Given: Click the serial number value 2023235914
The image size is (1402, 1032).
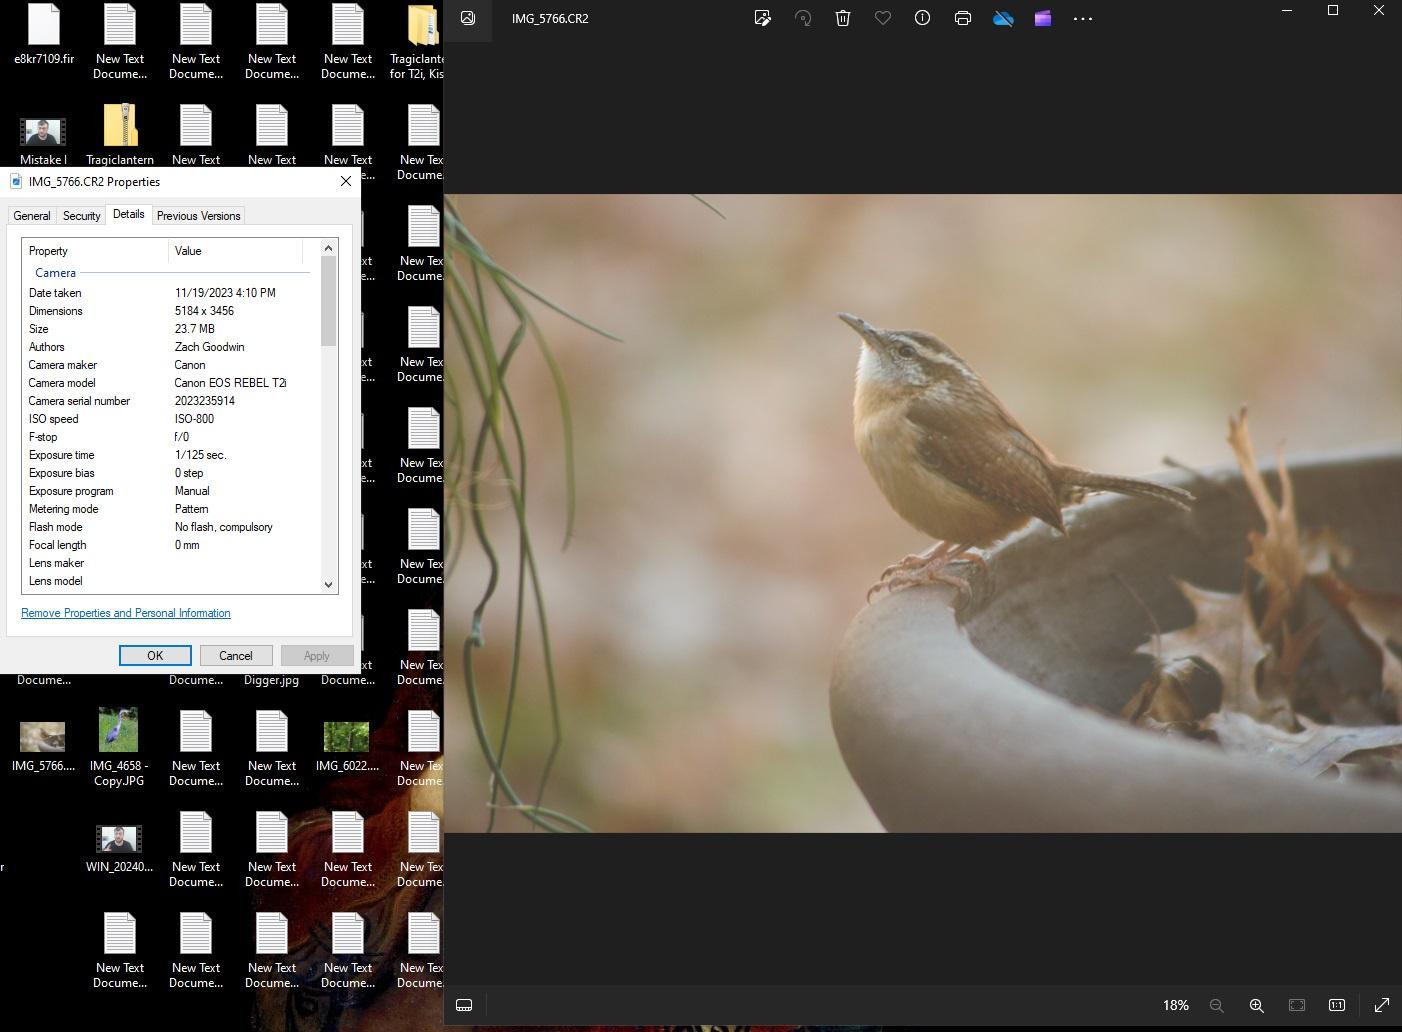Looking at the screenshot, I should 205,401.
